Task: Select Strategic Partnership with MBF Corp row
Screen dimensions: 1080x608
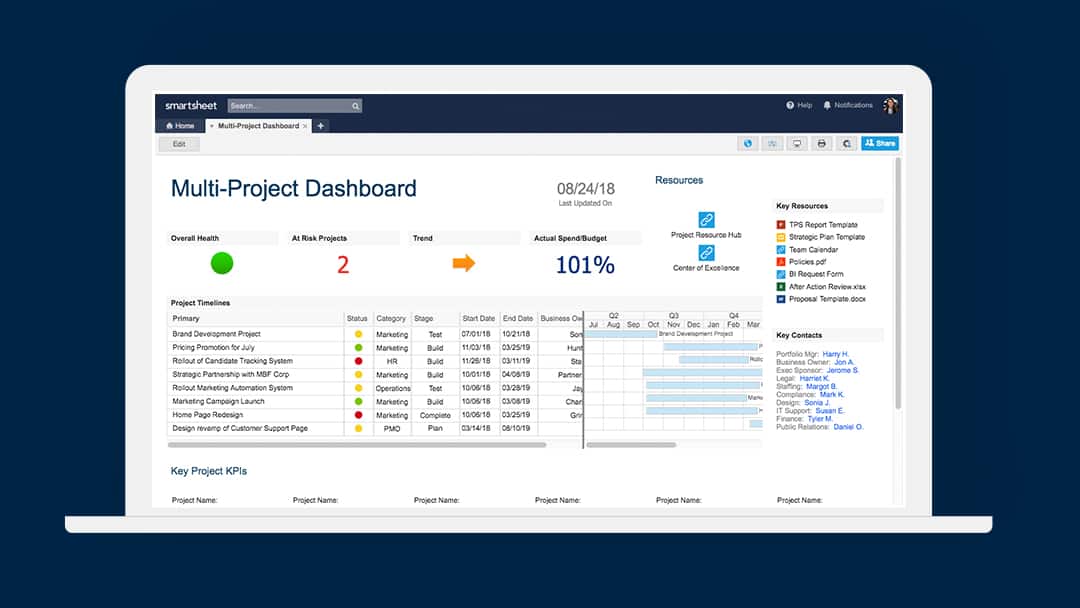Action: 375,375
